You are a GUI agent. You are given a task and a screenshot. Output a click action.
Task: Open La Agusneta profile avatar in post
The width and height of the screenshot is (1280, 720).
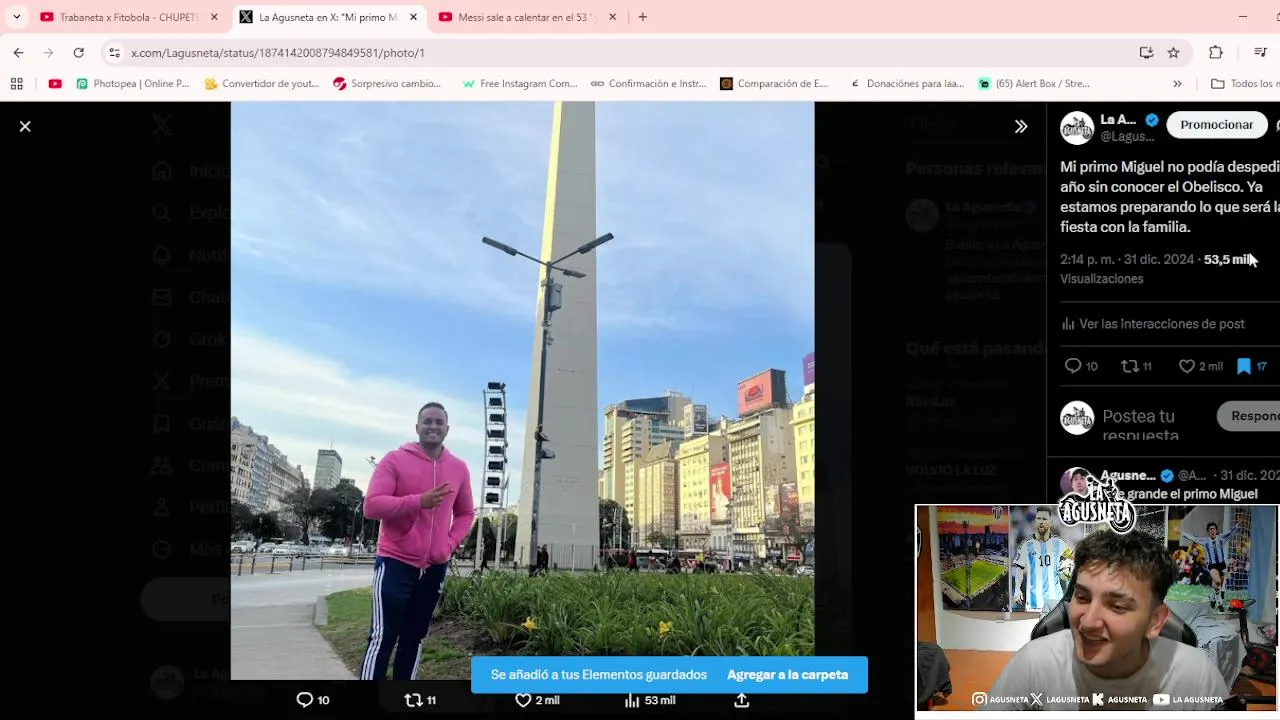click(1077, 128)
